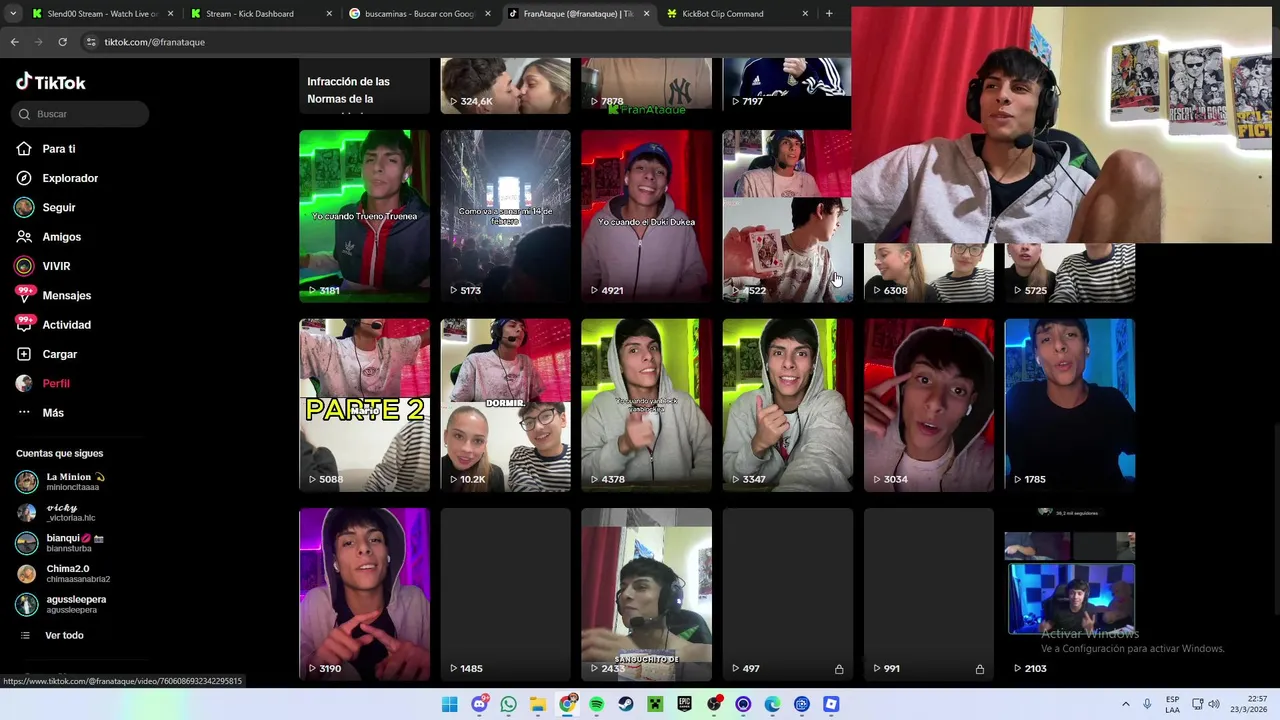
Task: Open the PARTE 2 video
Action: tap(364, 405)
